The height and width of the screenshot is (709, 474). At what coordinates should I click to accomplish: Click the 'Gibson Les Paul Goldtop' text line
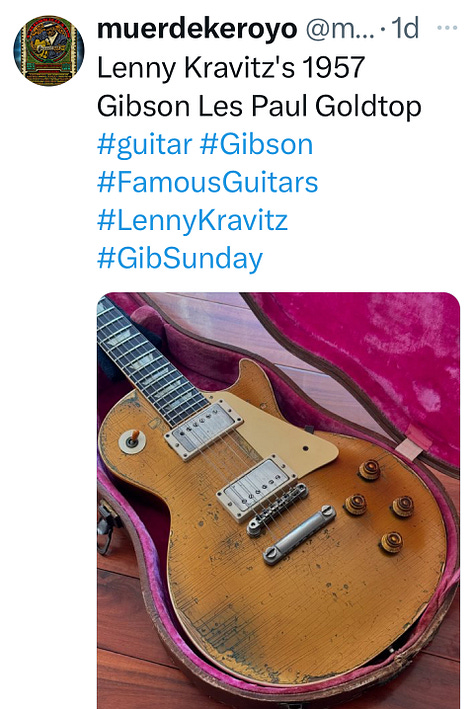click(259, 107)
